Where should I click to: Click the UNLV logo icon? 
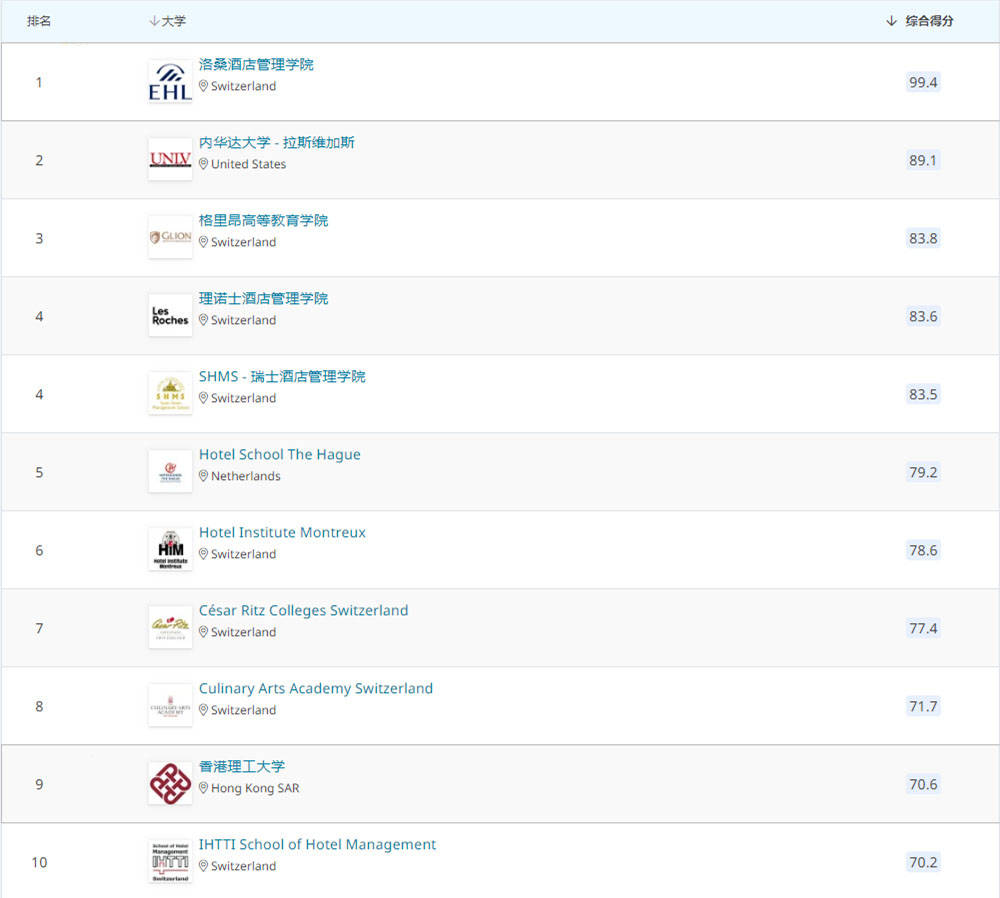[170, 159]
